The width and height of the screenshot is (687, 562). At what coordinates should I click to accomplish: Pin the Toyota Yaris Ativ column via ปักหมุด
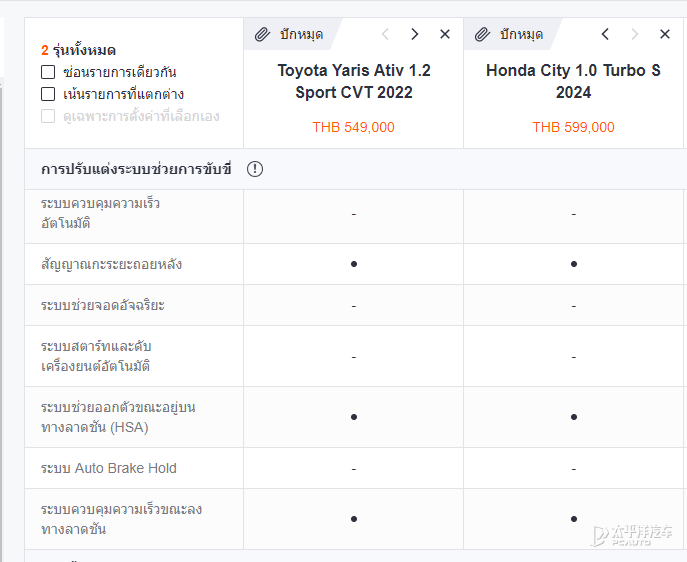pos(301,34)
